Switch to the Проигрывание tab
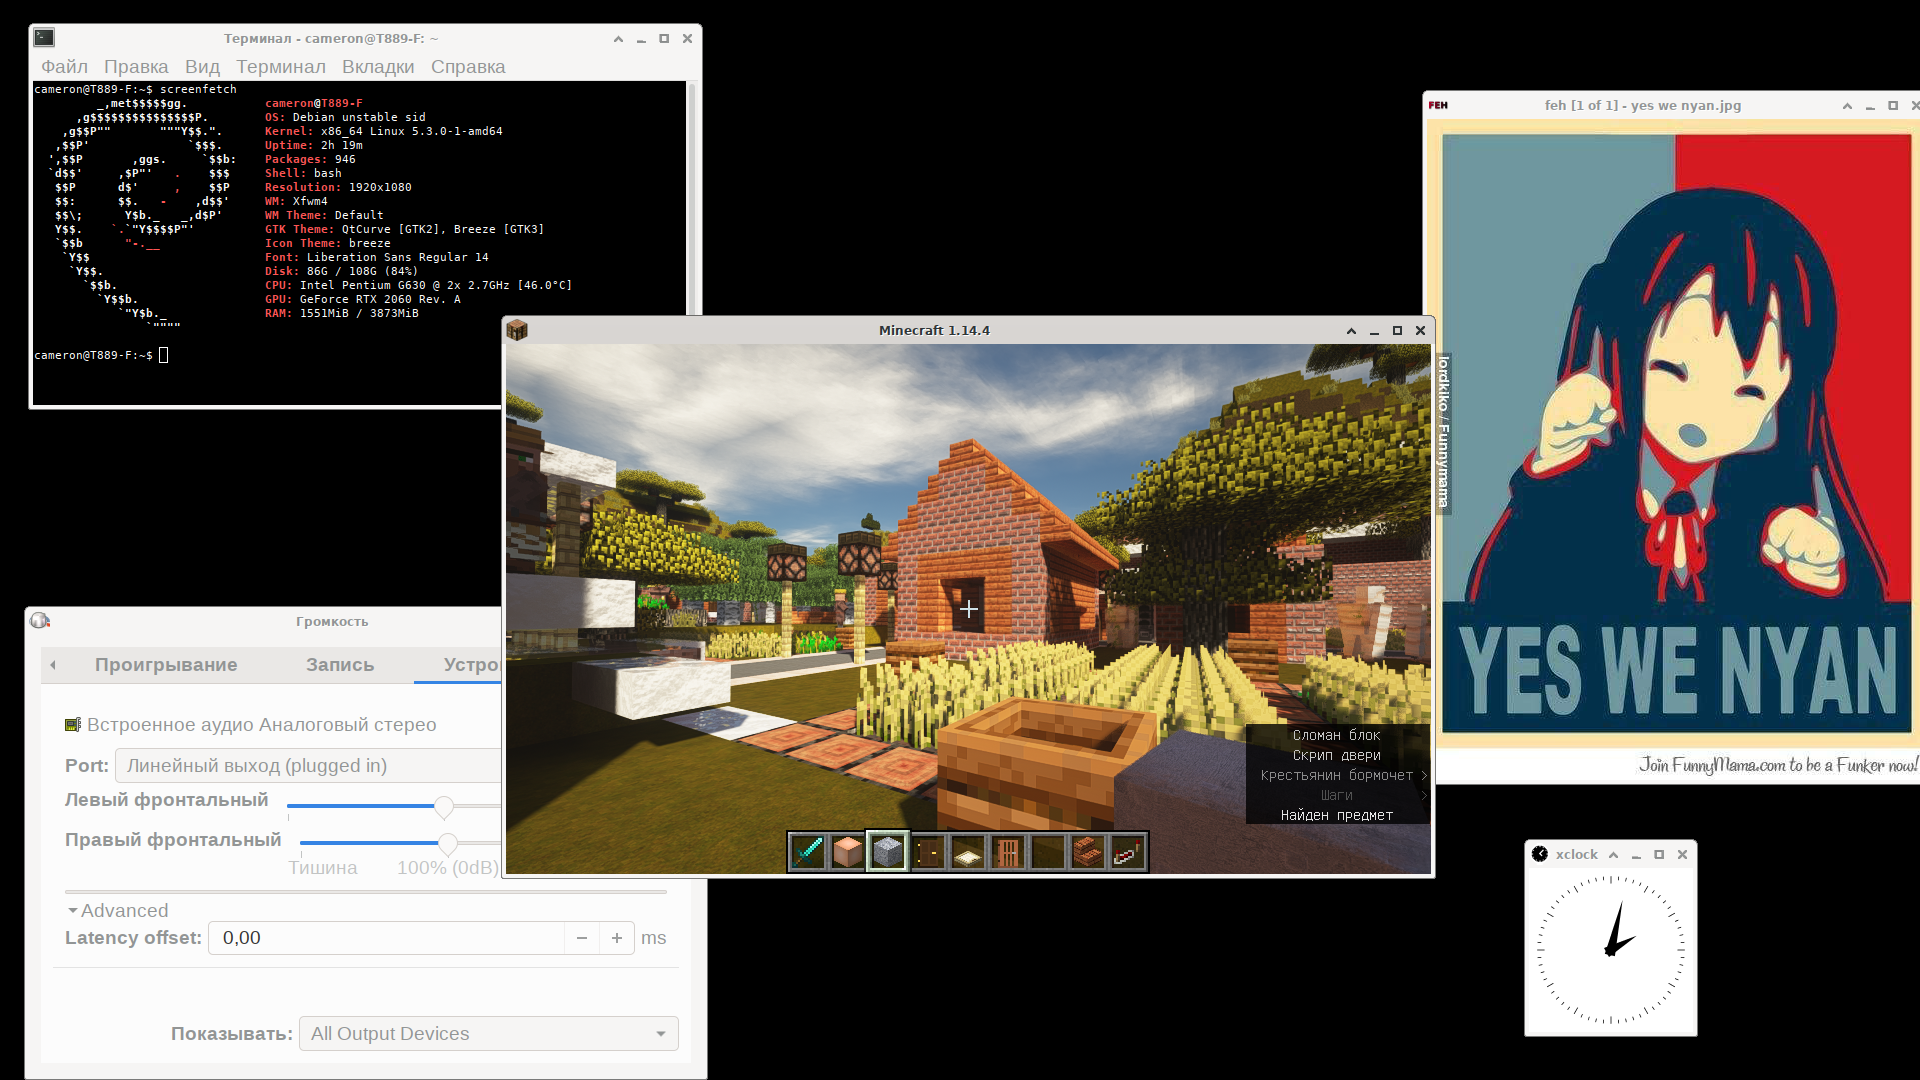Screen dimensions: 1920x1080 pos(166,665)
